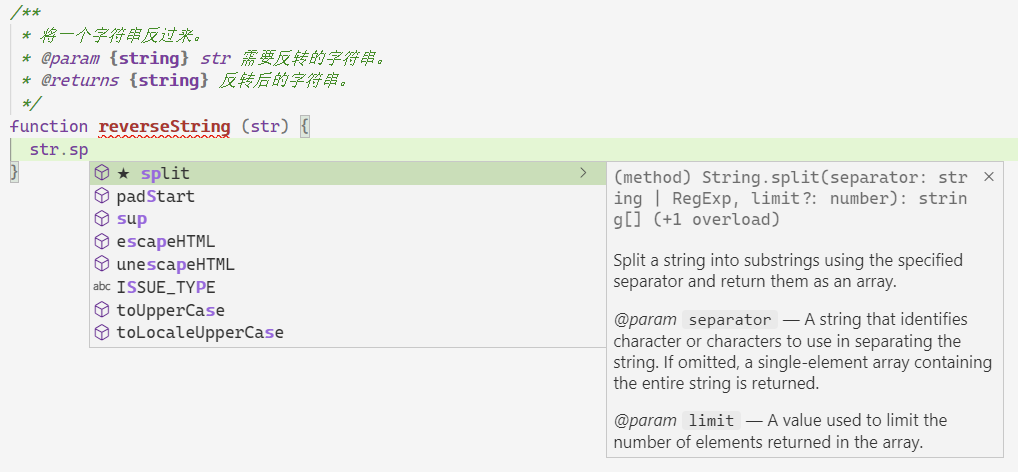Click the cube icon next to padStart
This screenshot has width=1018, height=472.
101,196
